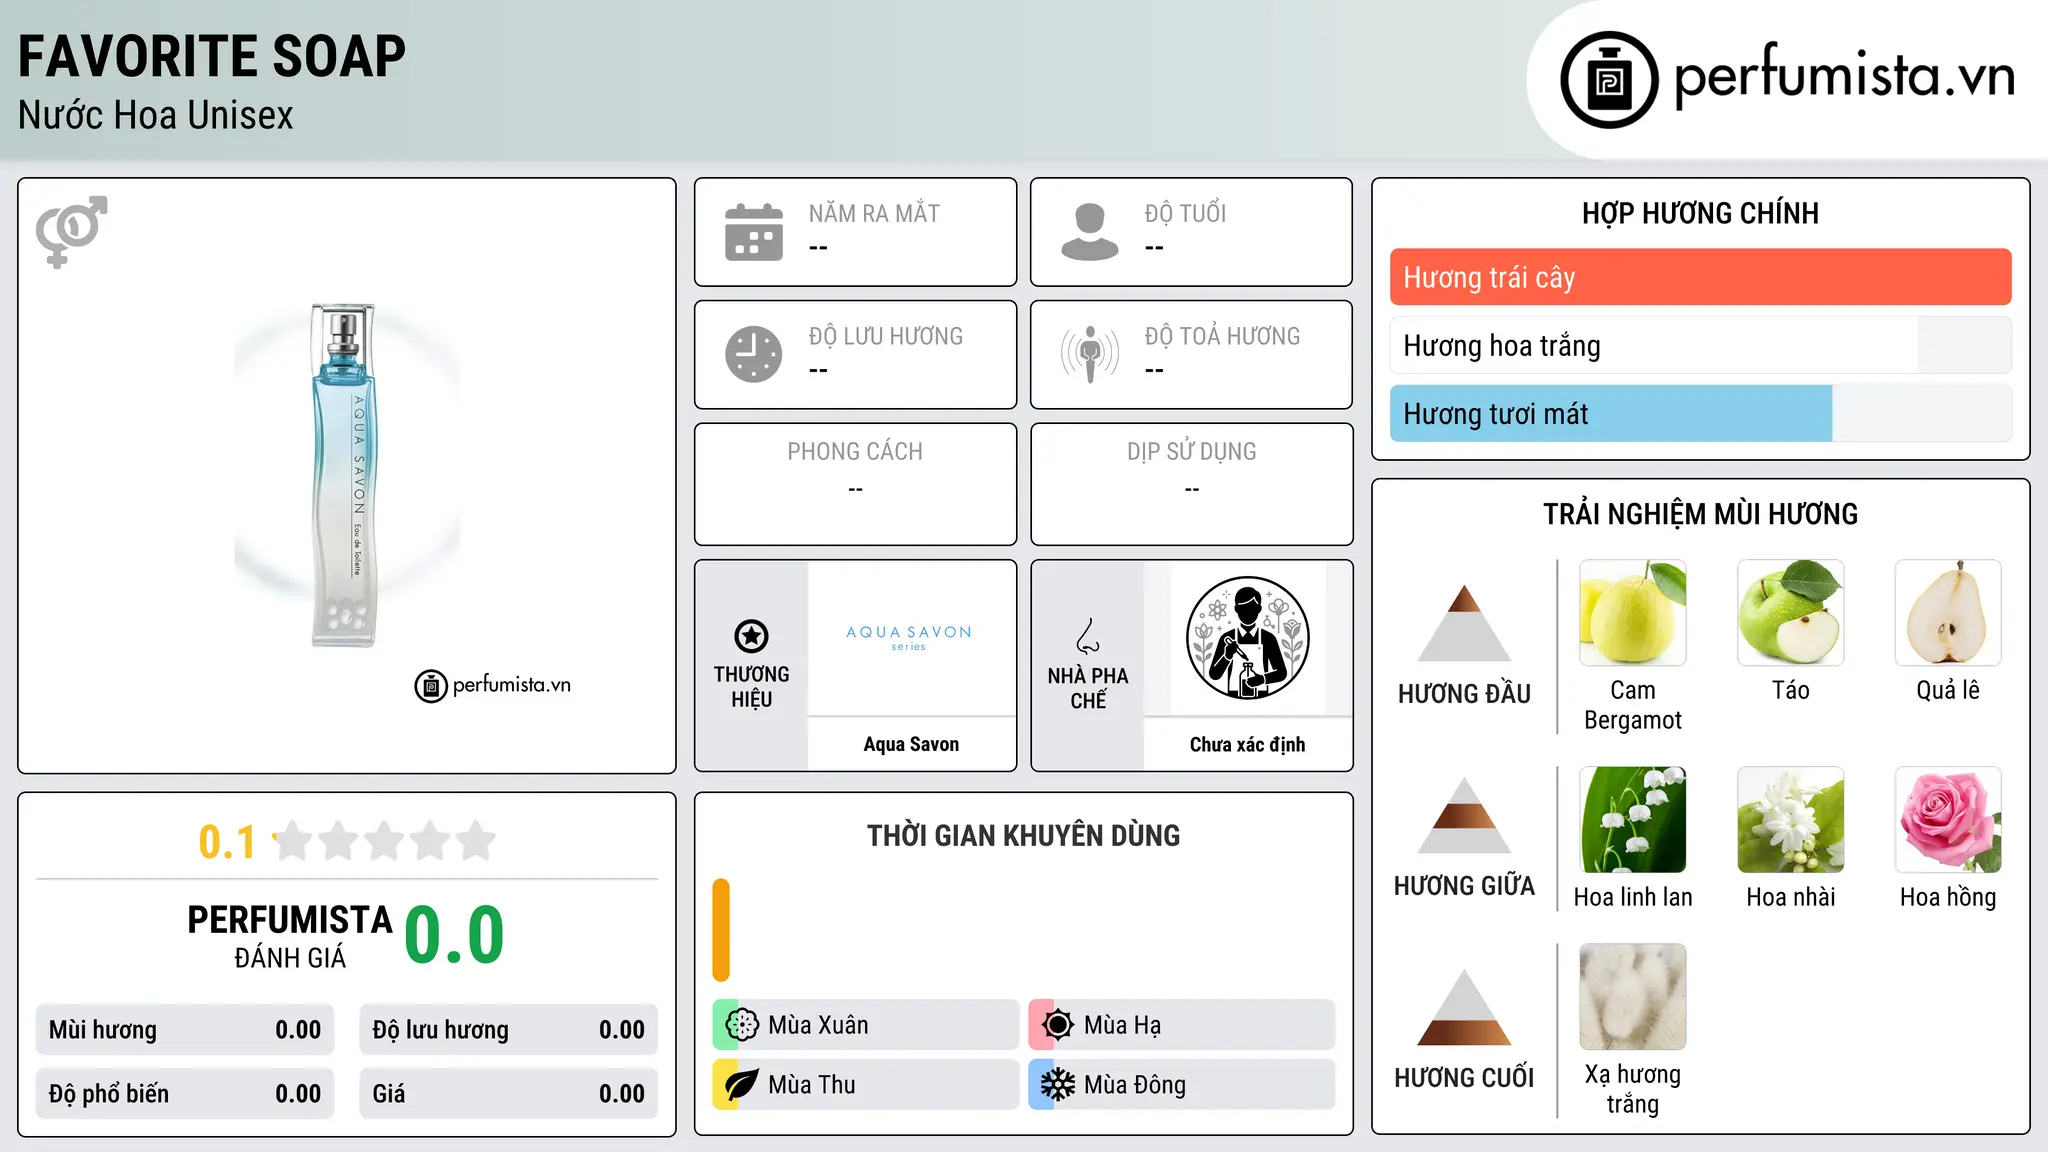Click the THỜI GIAN KHUYÊN DÙNG heading
The image size is (2048, 1152).
tap(1023, 835)
